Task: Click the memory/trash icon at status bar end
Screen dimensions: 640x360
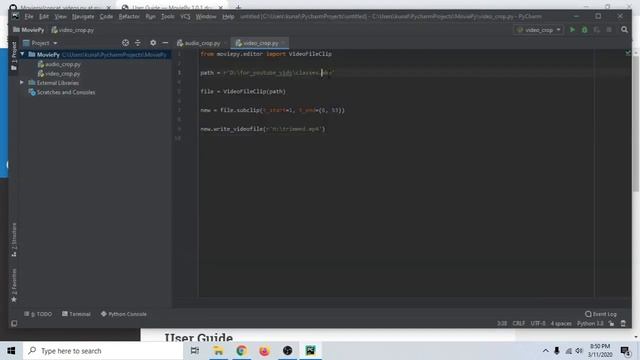Action: [x=623, y=324]
